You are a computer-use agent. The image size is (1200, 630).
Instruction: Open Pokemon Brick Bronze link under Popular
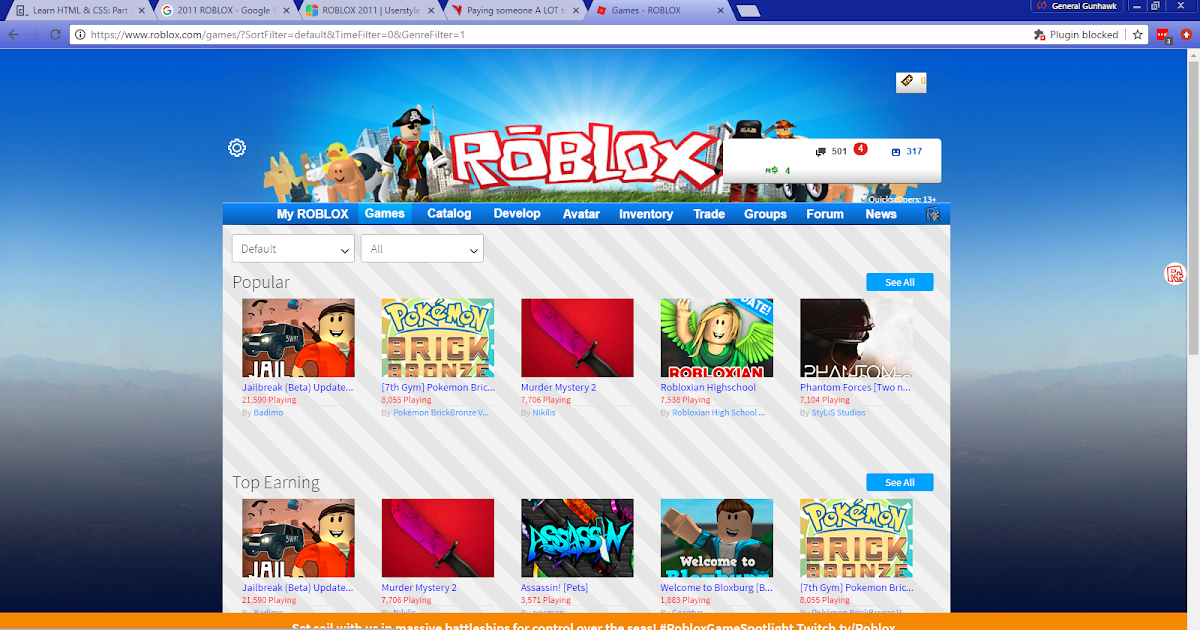437,387
